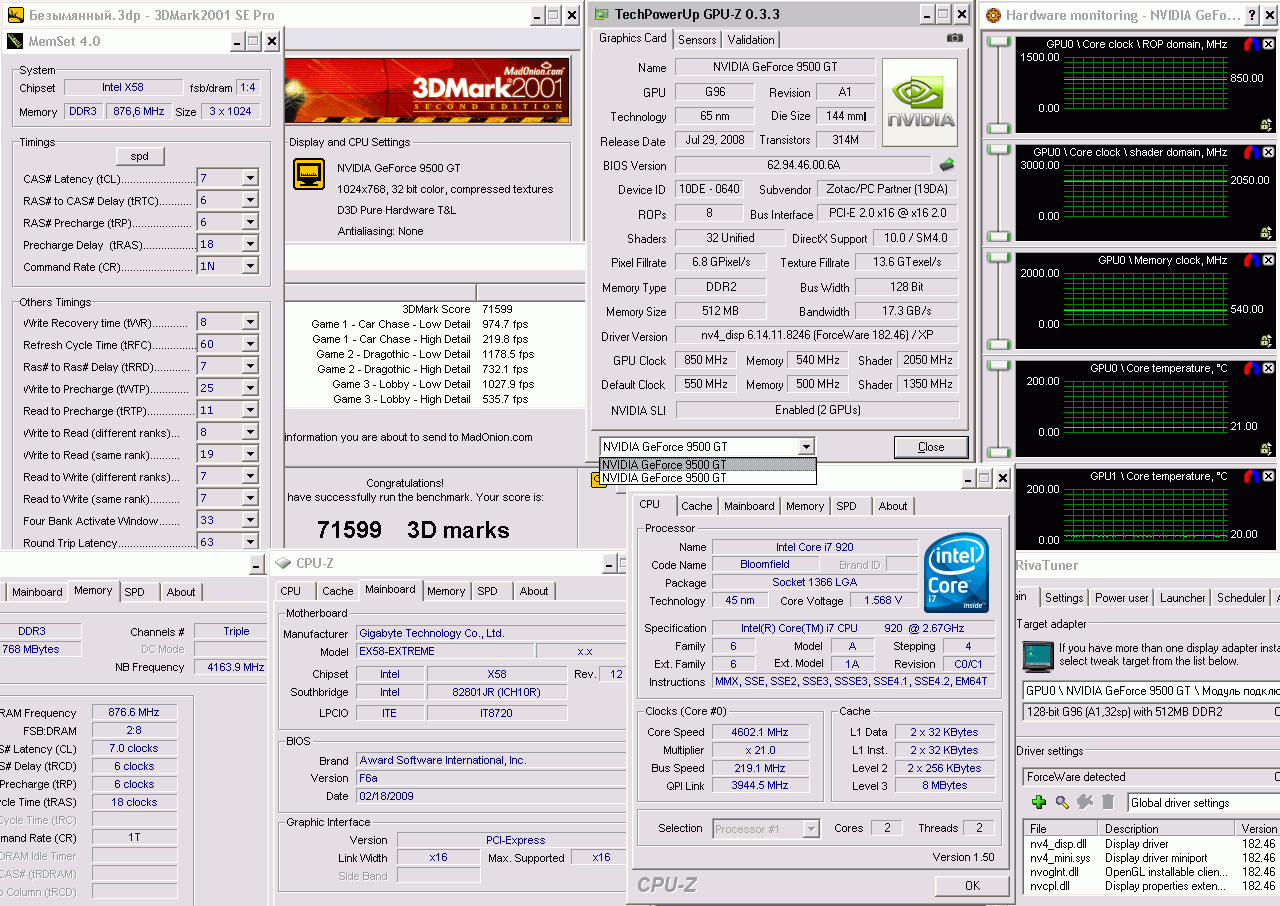Click the trash icon in RivaTuner driver settings
The width and height of the screenshot is (1280, 906).
tap(1108, 802)
